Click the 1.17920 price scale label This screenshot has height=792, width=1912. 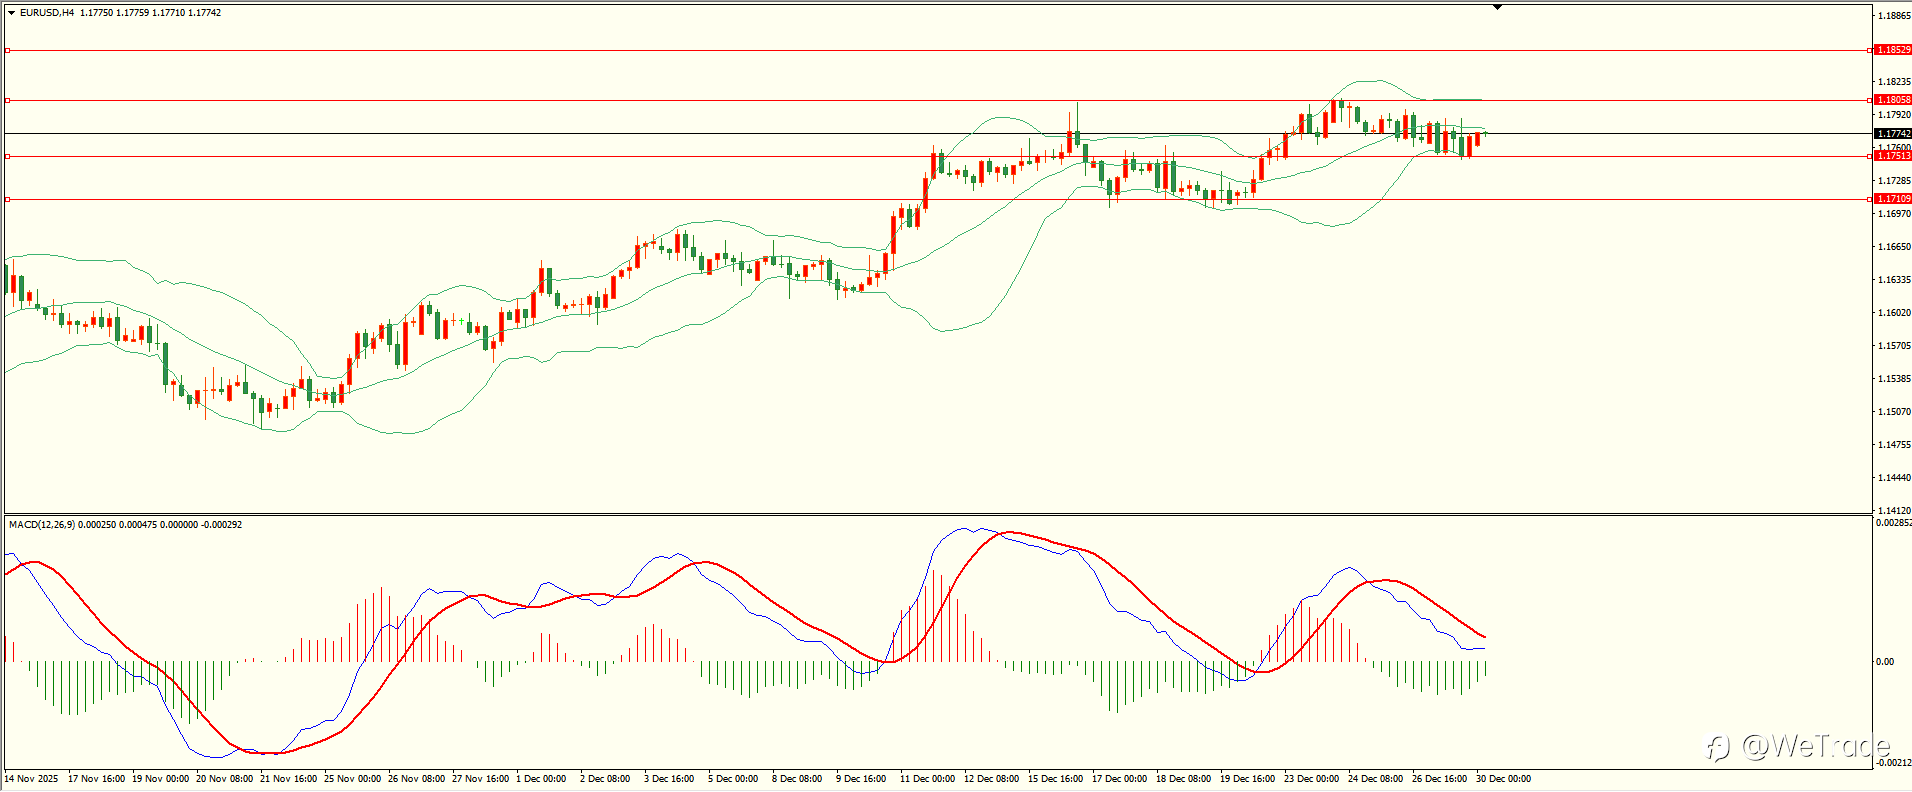1894,115
